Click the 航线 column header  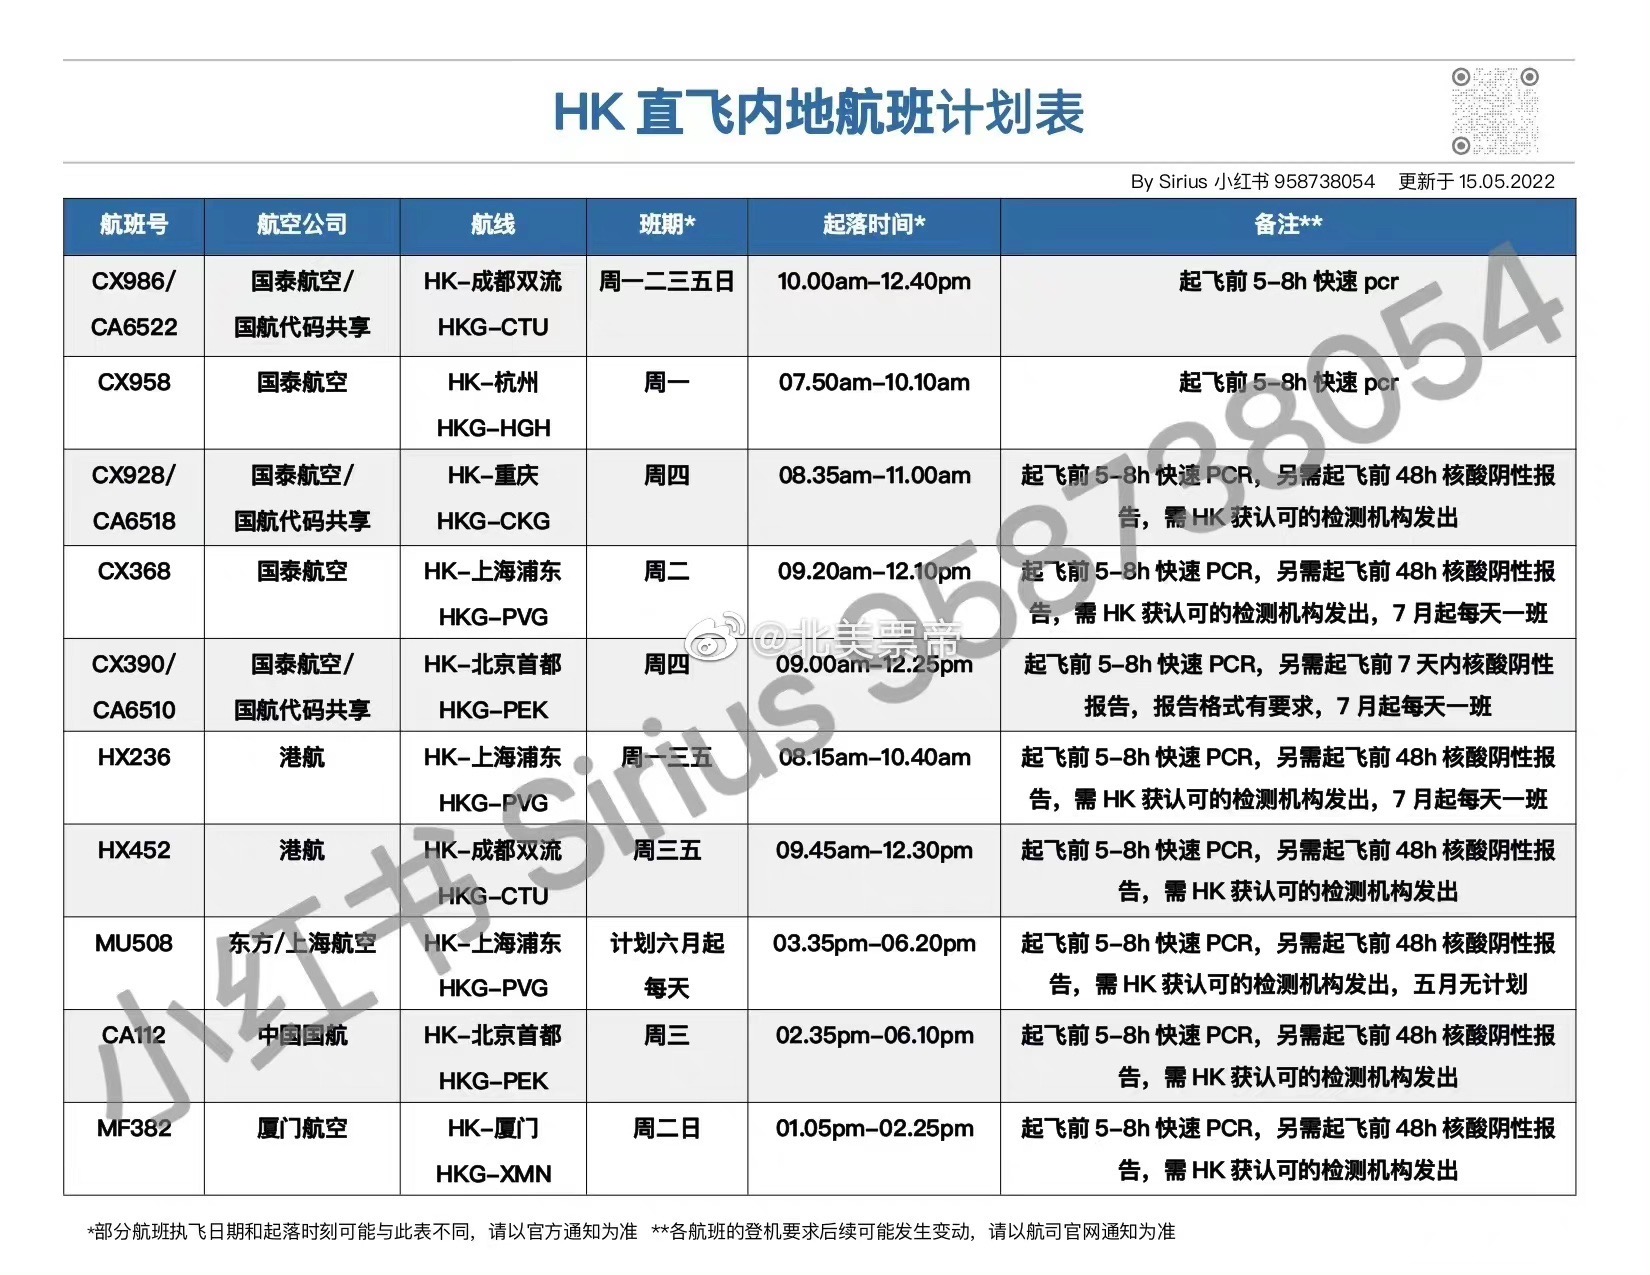point(493,225)
